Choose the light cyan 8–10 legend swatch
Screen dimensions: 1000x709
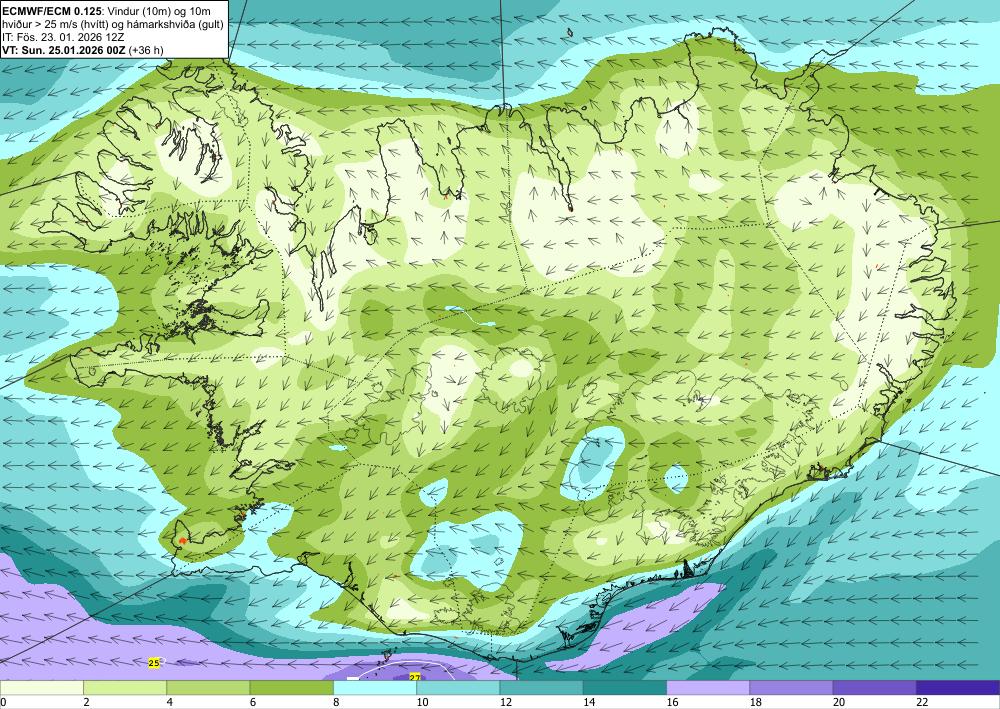(x=375, y=688)
